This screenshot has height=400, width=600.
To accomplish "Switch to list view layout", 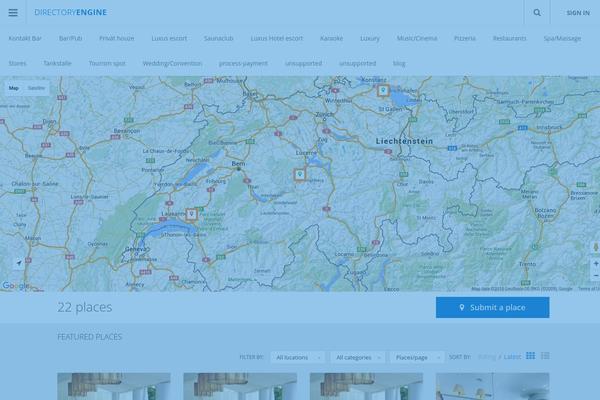I will 545,356.
